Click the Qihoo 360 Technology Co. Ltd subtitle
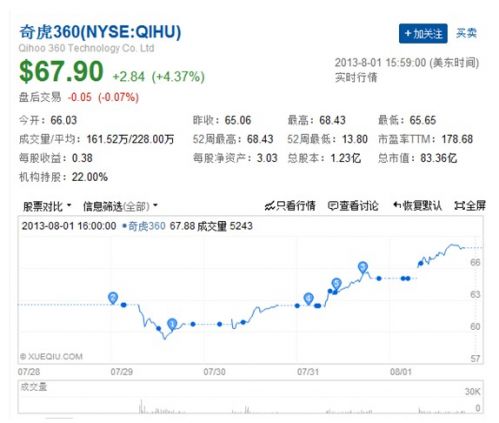Image resolution: width=499 pixels, height=423 pixels. (86, 48)
